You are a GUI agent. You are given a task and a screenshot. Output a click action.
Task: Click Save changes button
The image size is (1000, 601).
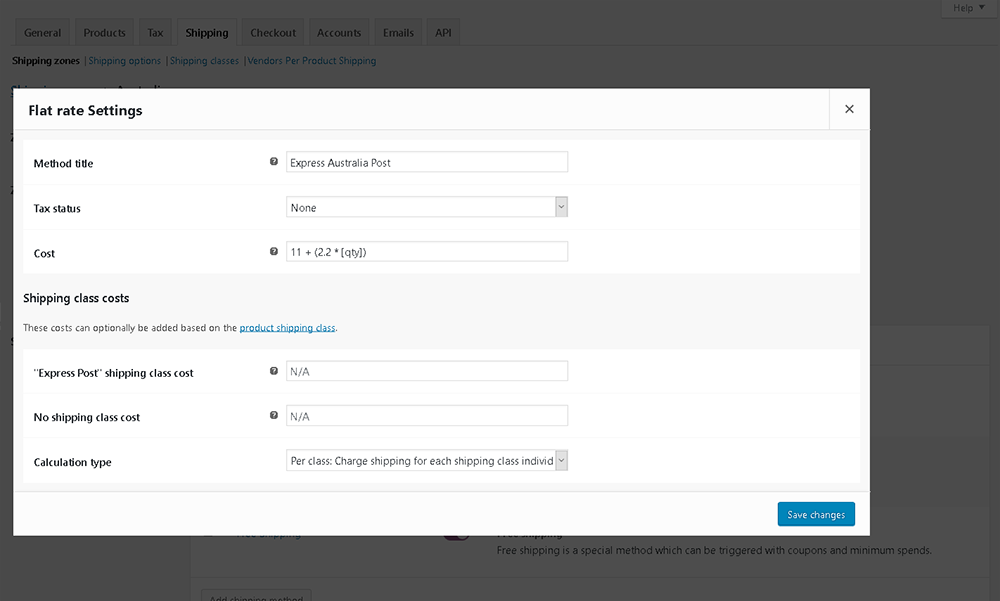(x=816, y=514)
